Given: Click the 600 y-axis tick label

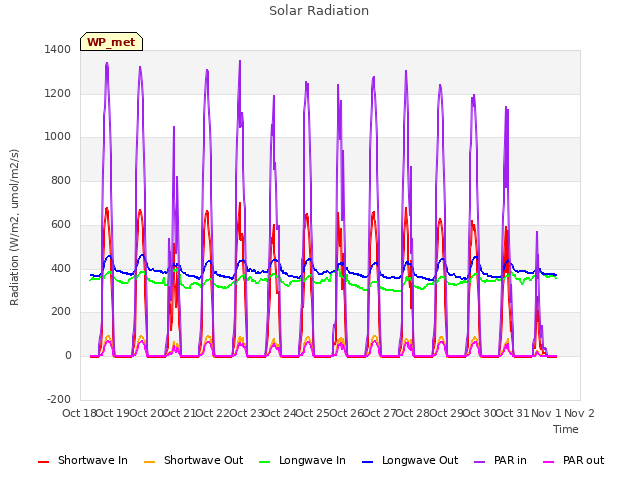Looking at the screenshot, I should point(61,224).
